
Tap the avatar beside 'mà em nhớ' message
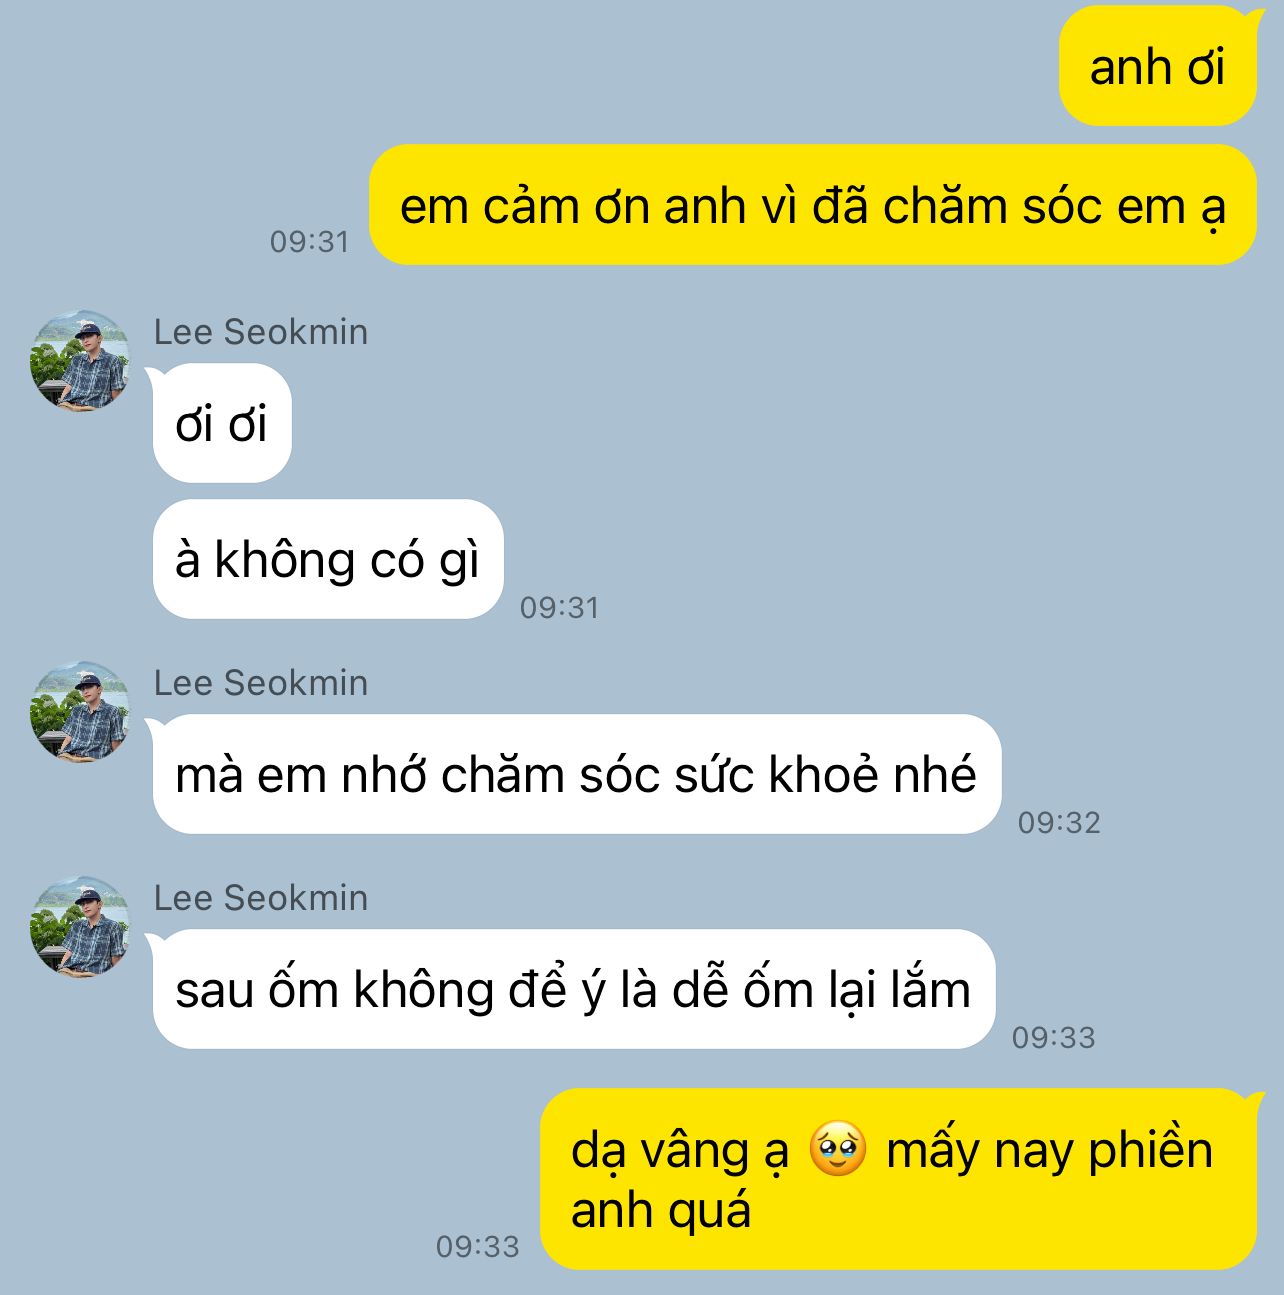click(80, 711)
